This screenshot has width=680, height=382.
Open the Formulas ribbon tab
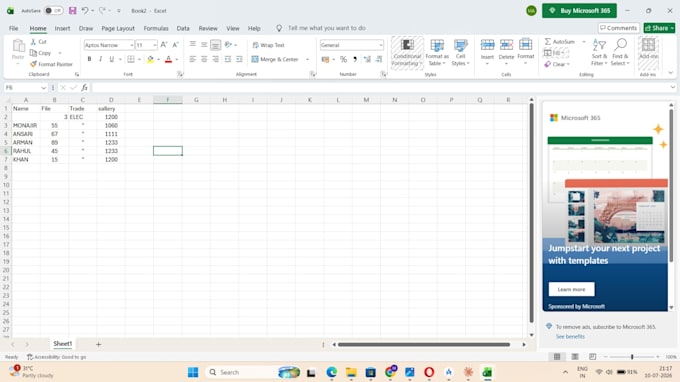coord(156,28)
